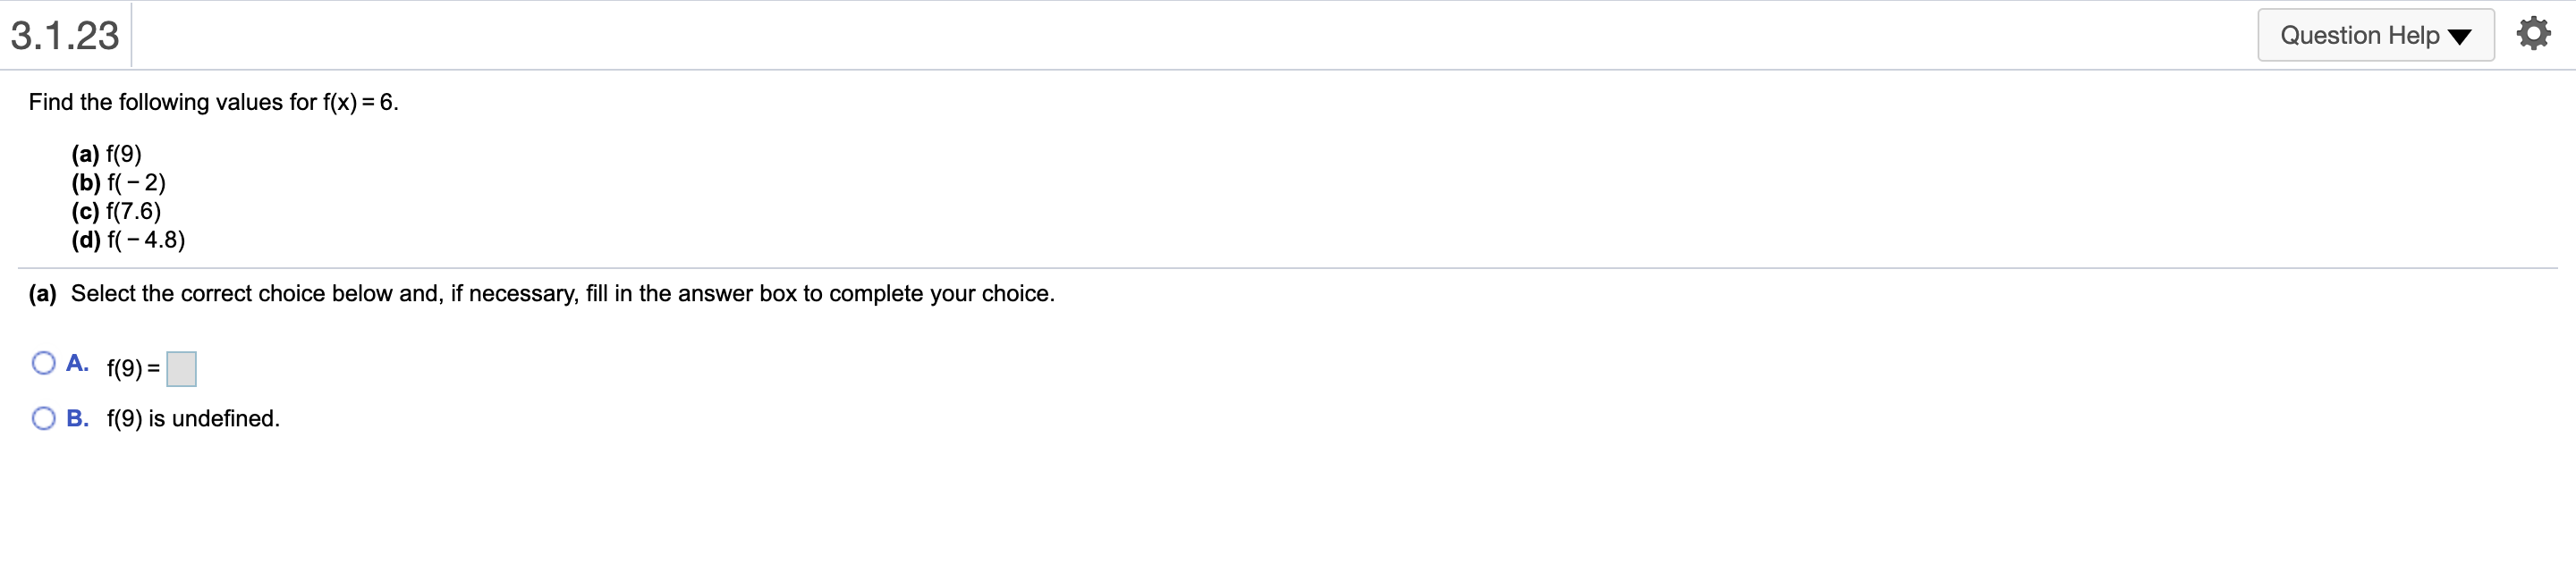Click the bold '(a)' label before the instruction

pos(42,294)
